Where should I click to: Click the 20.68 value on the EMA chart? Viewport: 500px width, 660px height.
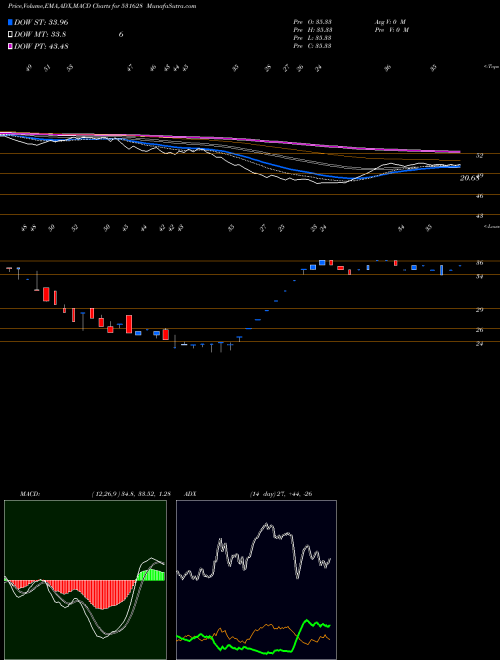(x=470, y=178)
